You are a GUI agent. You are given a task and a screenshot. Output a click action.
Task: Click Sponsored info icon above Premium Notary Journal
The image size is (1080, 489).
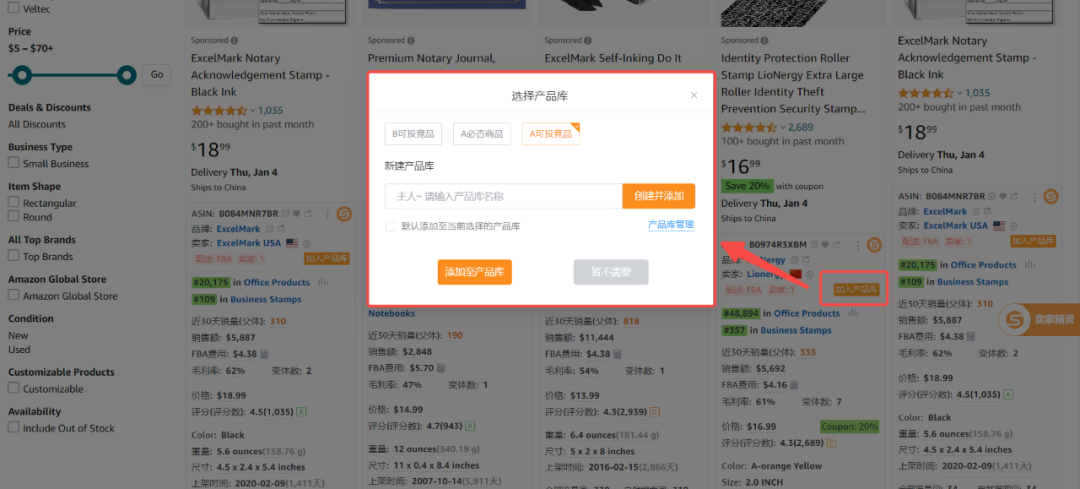coord(411,41)
